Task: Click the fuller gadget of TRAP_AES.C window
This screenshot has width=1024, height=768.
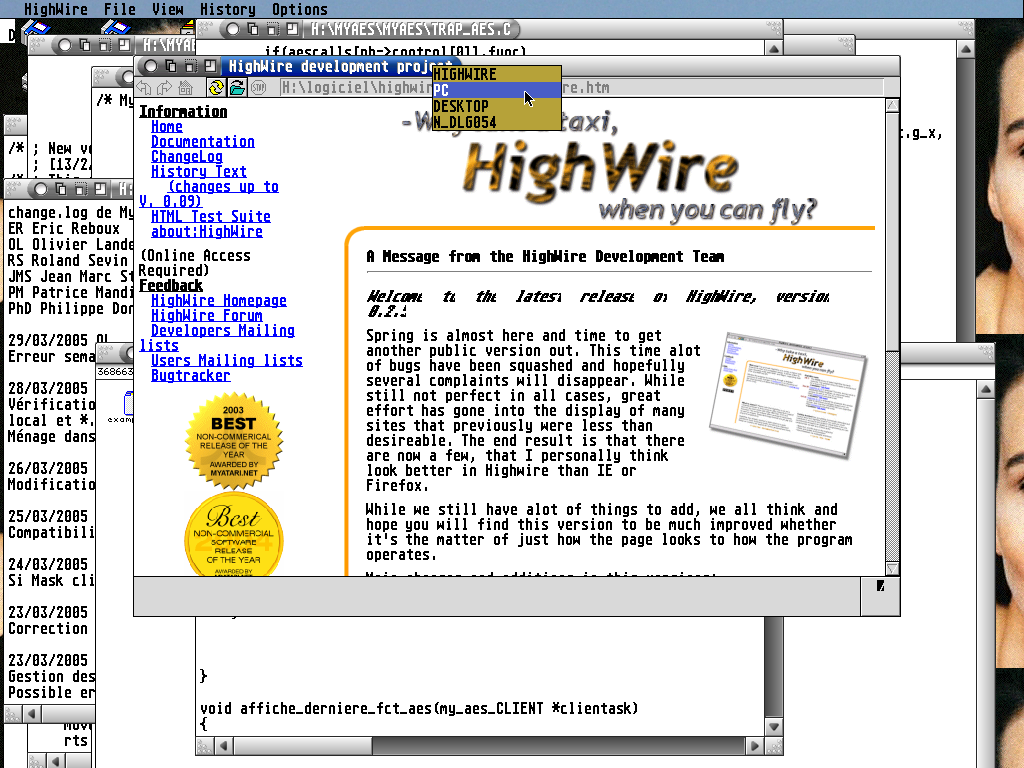Action: (x=292, y=29)
